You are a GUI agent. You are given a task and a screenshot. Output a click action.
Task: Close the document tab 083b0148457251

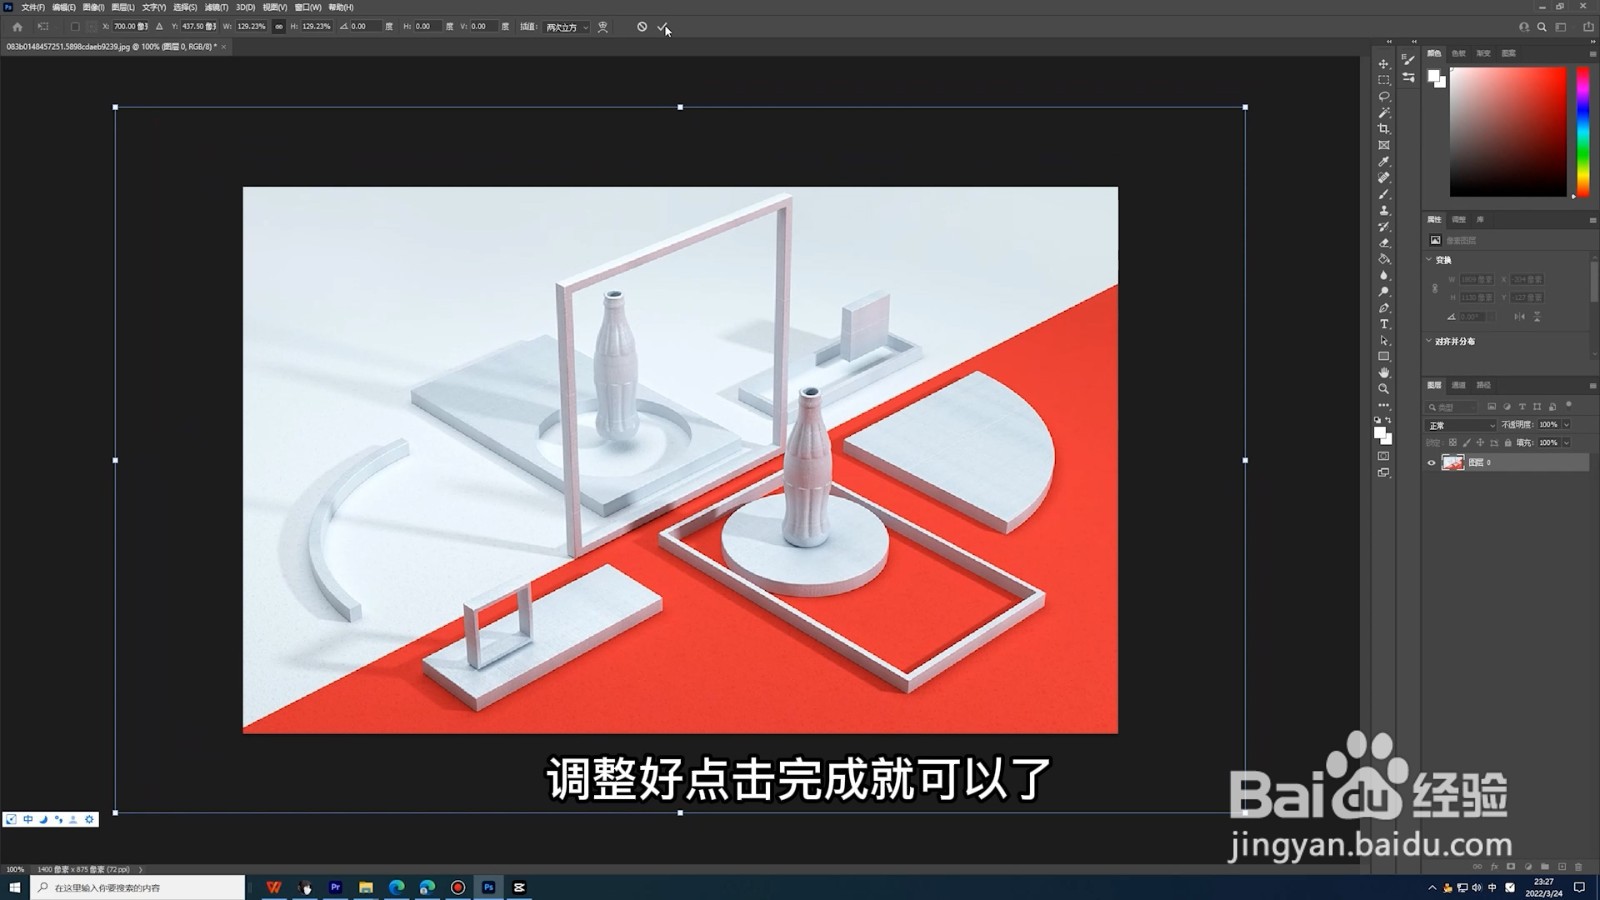point(223,47)
